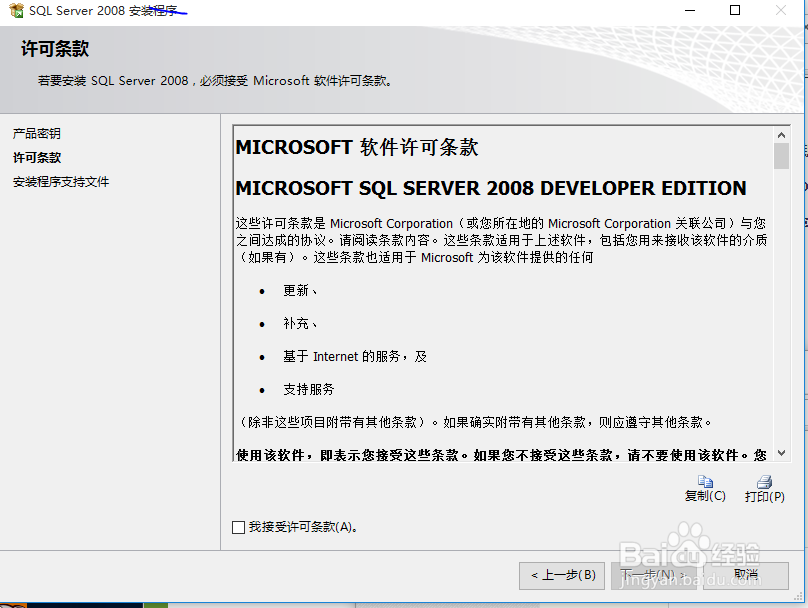
Task: Click the scrollbar up arrow
Action: click(x=783, y=133)
